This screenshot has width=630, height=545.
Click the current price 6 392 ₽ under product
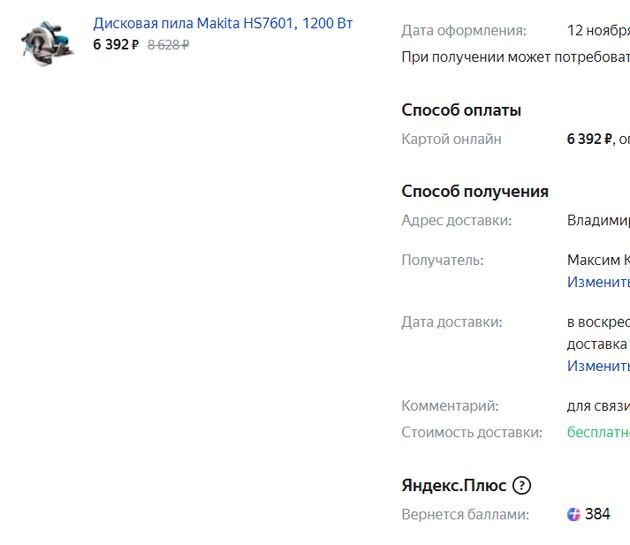coord(116,44)
